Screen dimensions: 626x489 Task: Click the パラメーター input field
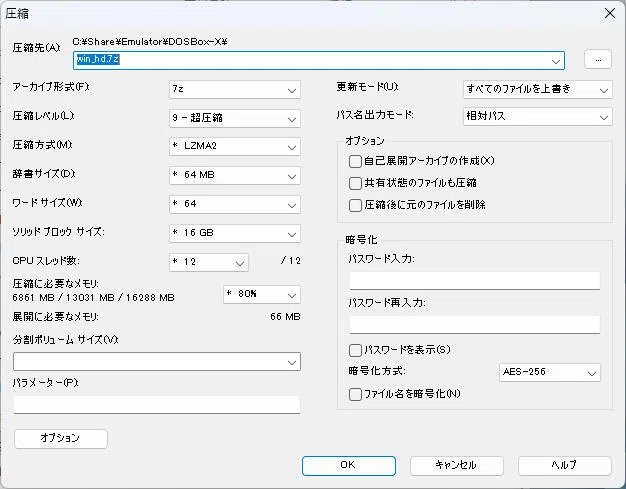coord(156,404)
